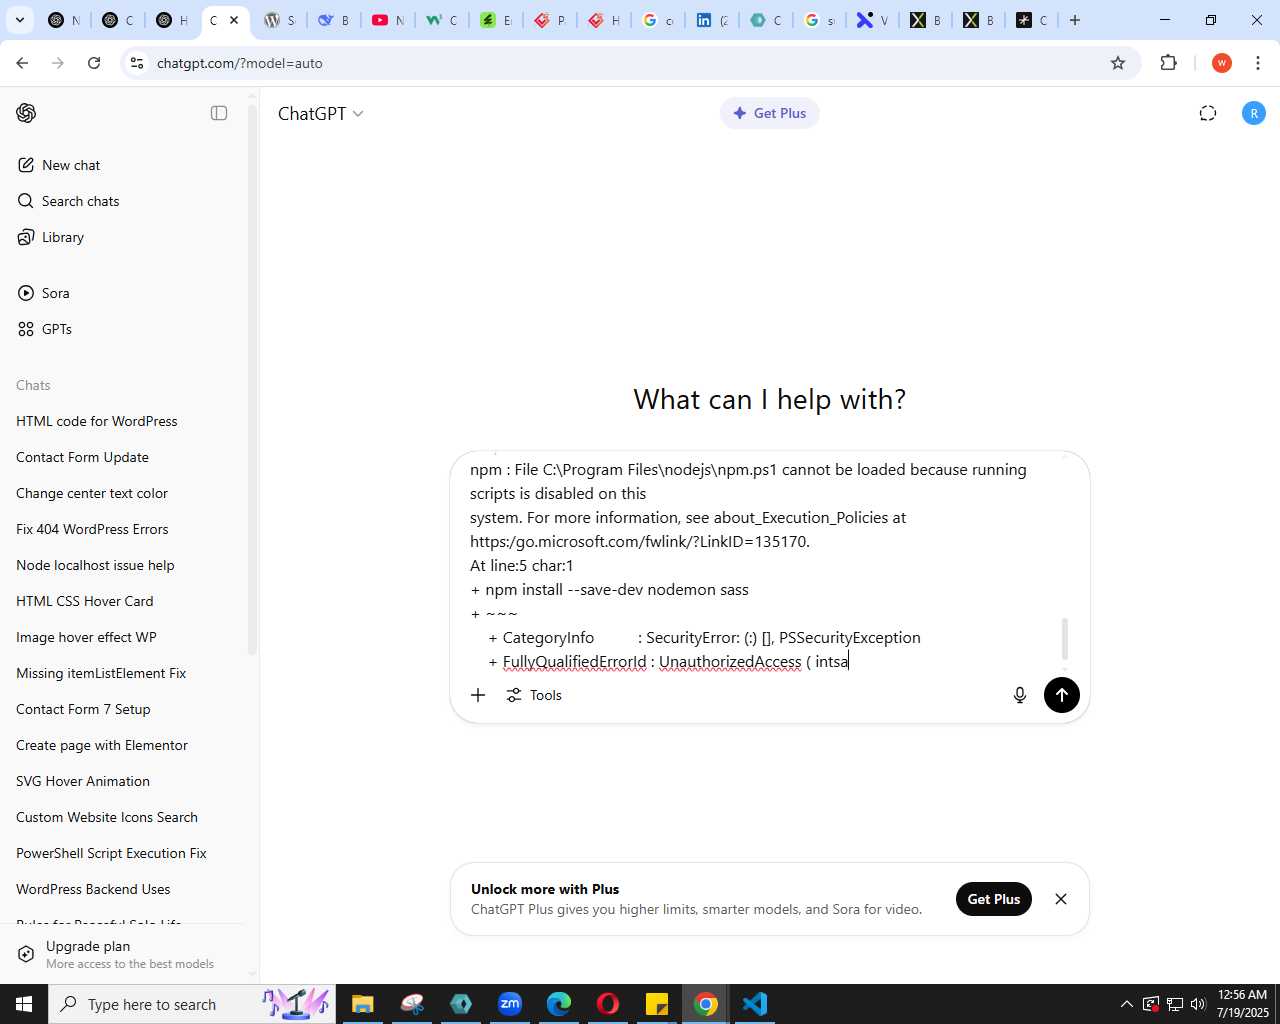Screen dimensions: 1280x1024
Task: Switch to the WordPress tab
Action: coord(280,20)
